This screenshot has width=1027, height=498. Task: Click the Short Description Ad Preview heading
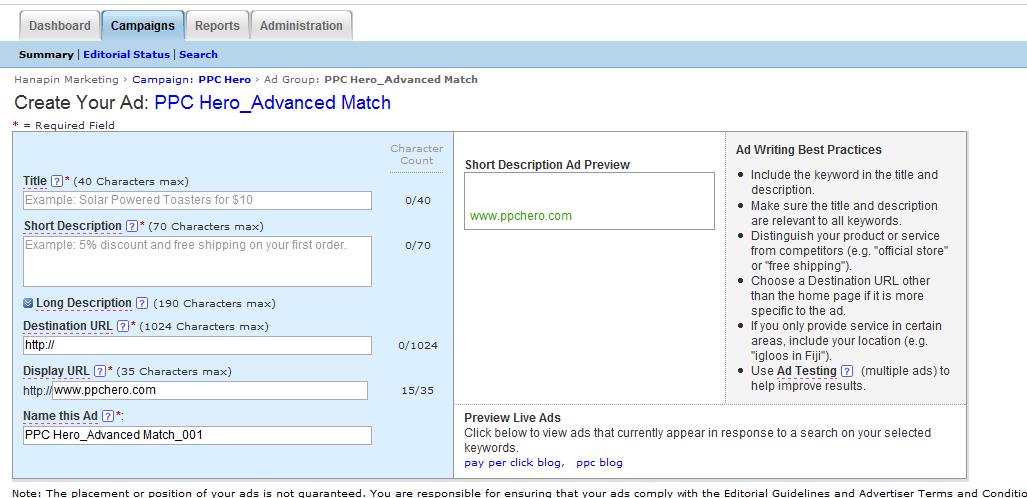pyautogui.click(x=547, y=165)
